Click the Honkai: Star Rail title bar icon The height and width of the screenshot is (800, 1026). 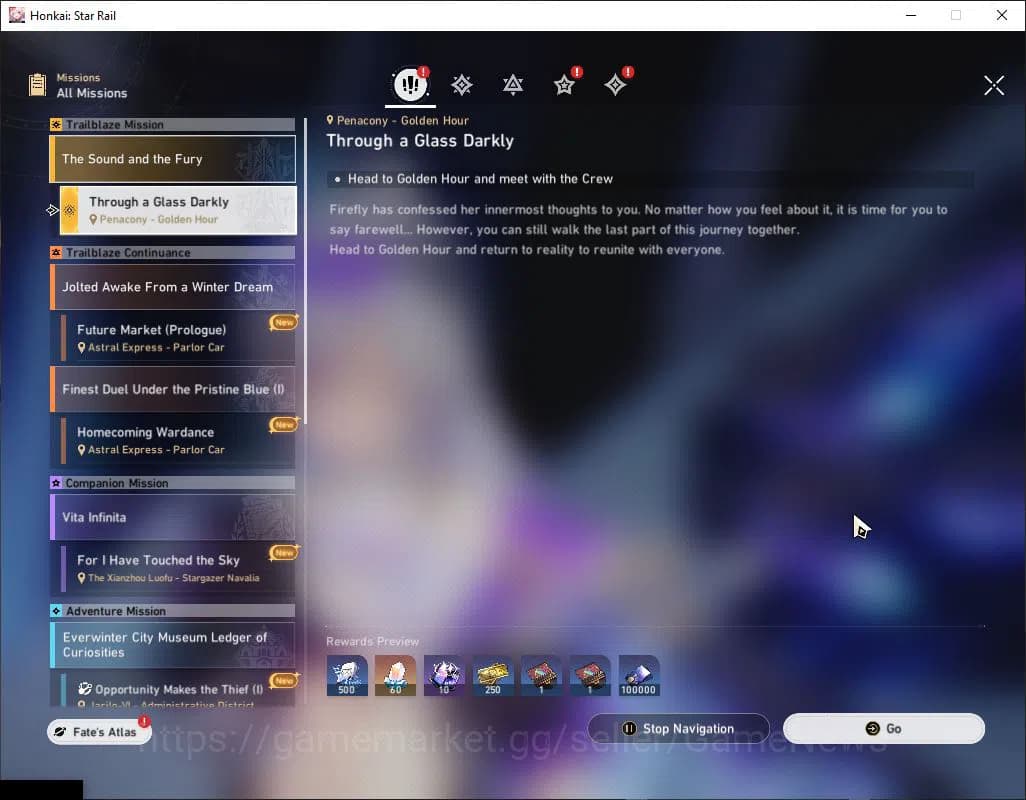pyautogui.click(x=16, y=15)
